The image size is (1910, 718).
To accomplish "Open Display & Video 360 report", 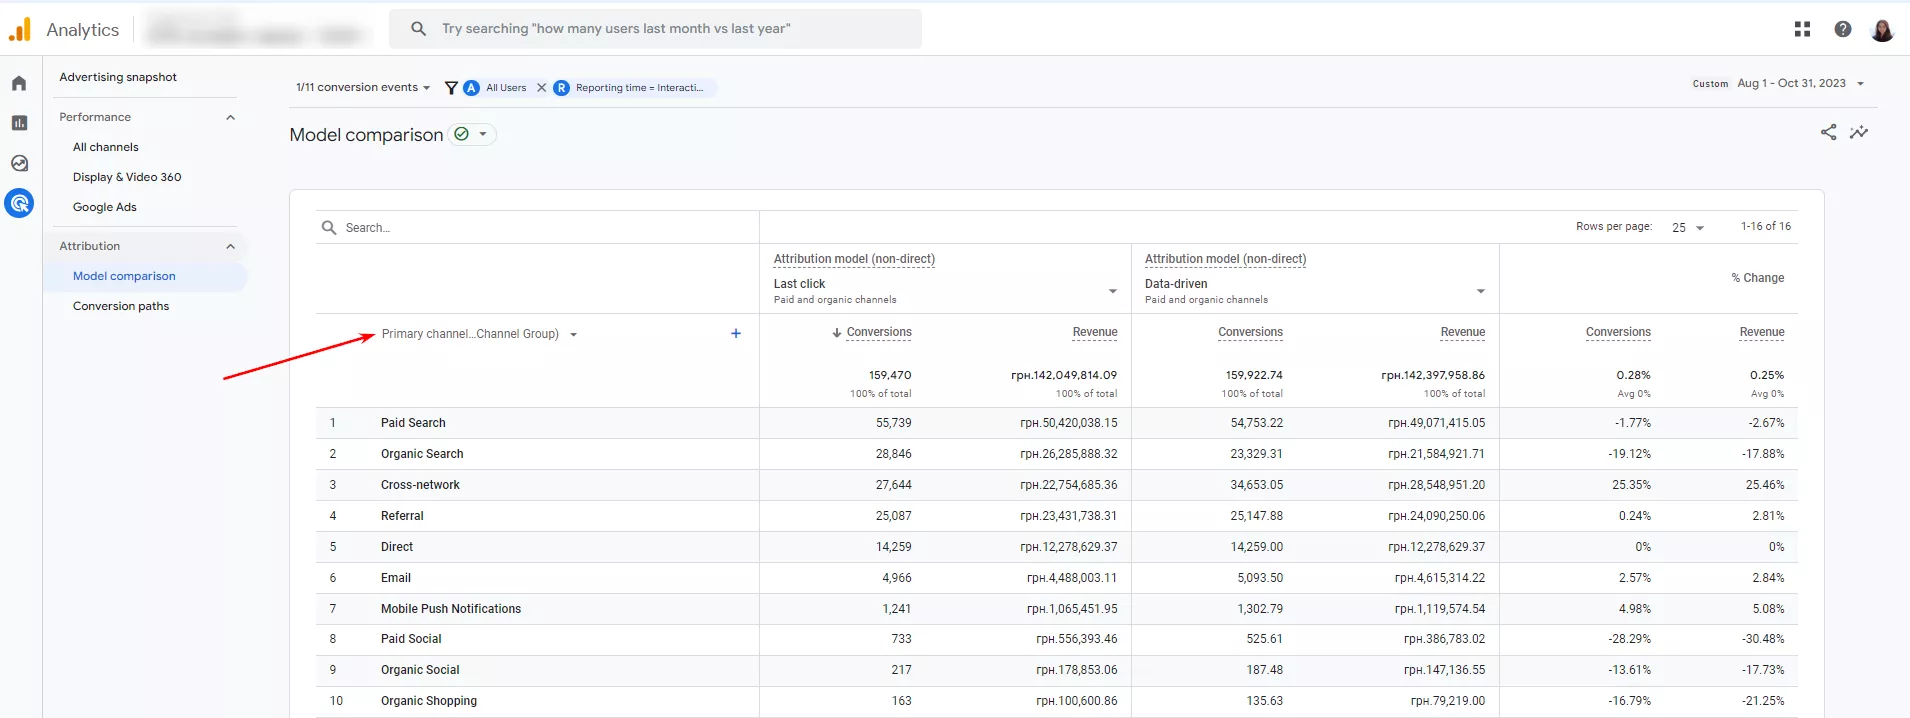I will [x=127, y=177].
